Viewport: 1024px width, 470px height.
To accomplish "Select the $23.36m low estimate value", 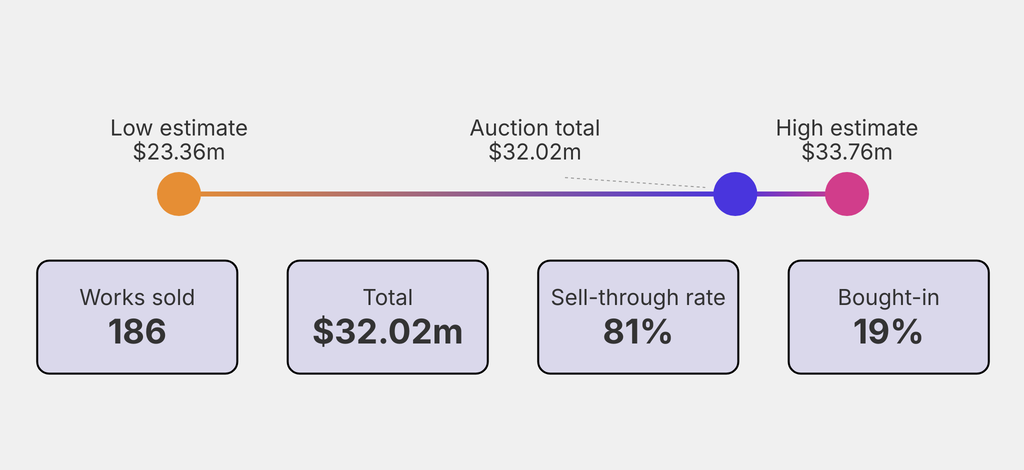I will (179, 152).
